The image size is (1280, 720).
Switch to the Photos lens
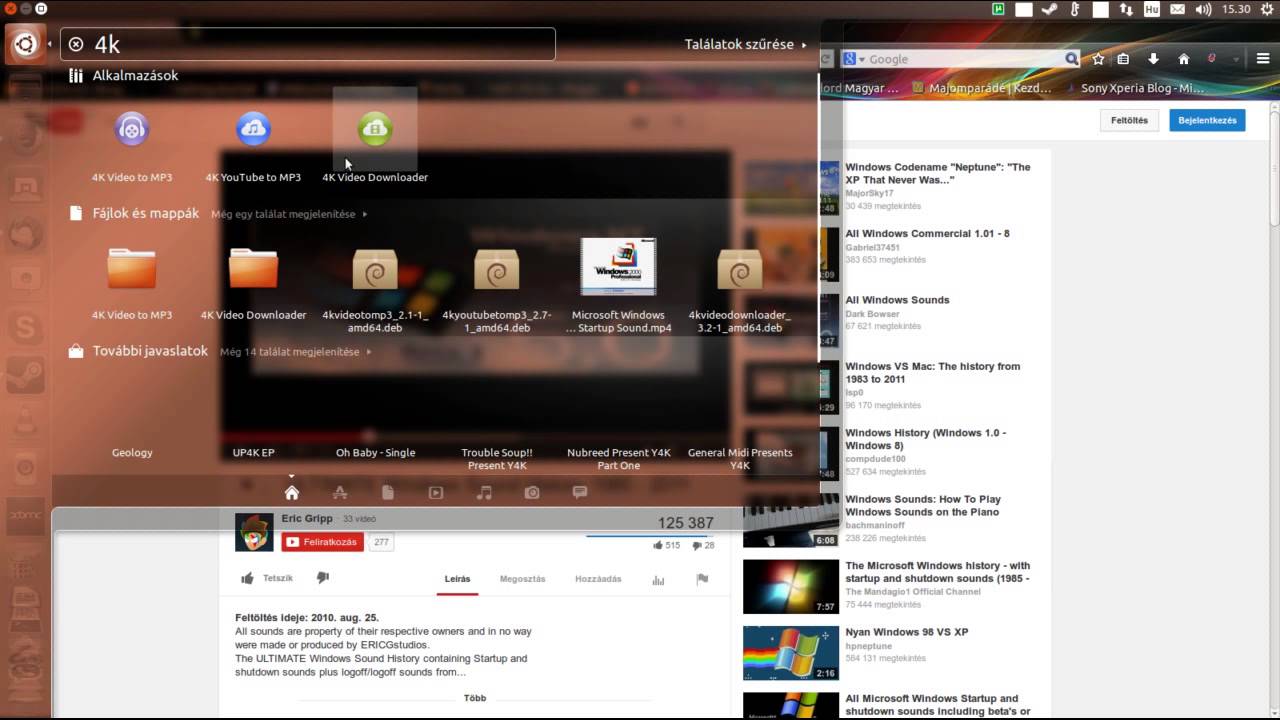coord(532,493)
